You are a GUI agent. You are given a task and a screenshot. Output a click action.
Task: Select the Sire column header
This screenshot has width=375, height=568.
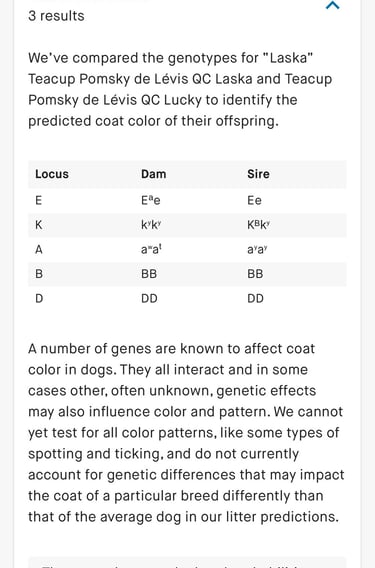click(258, 174)
